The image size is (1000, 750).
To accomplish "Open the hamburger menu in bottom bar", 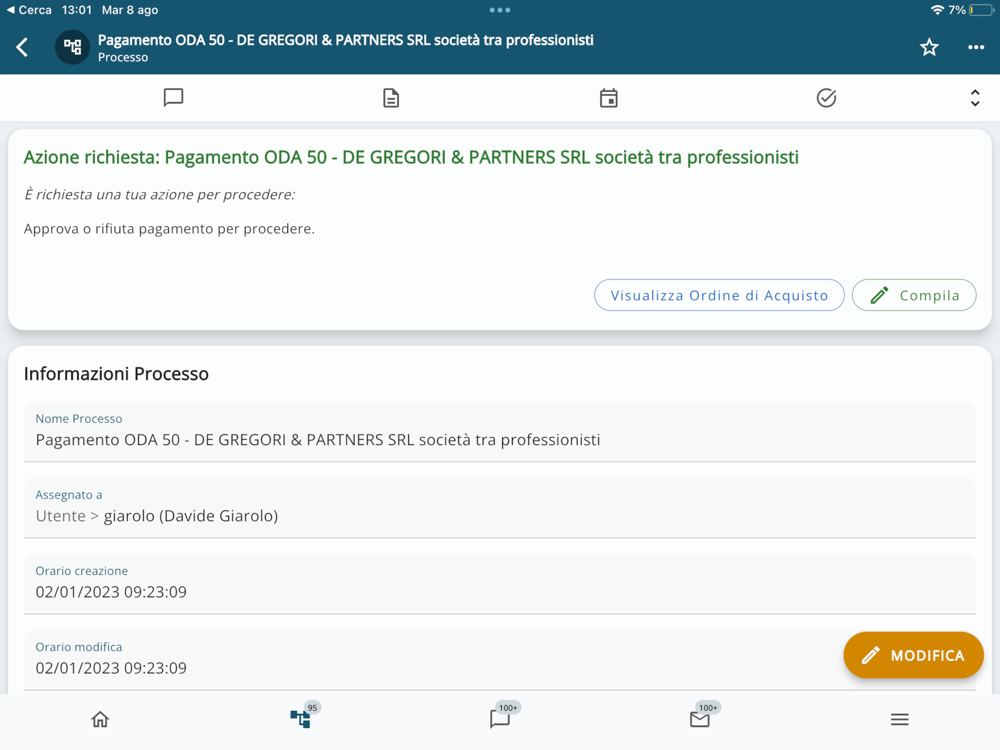I will coord(900,719).
